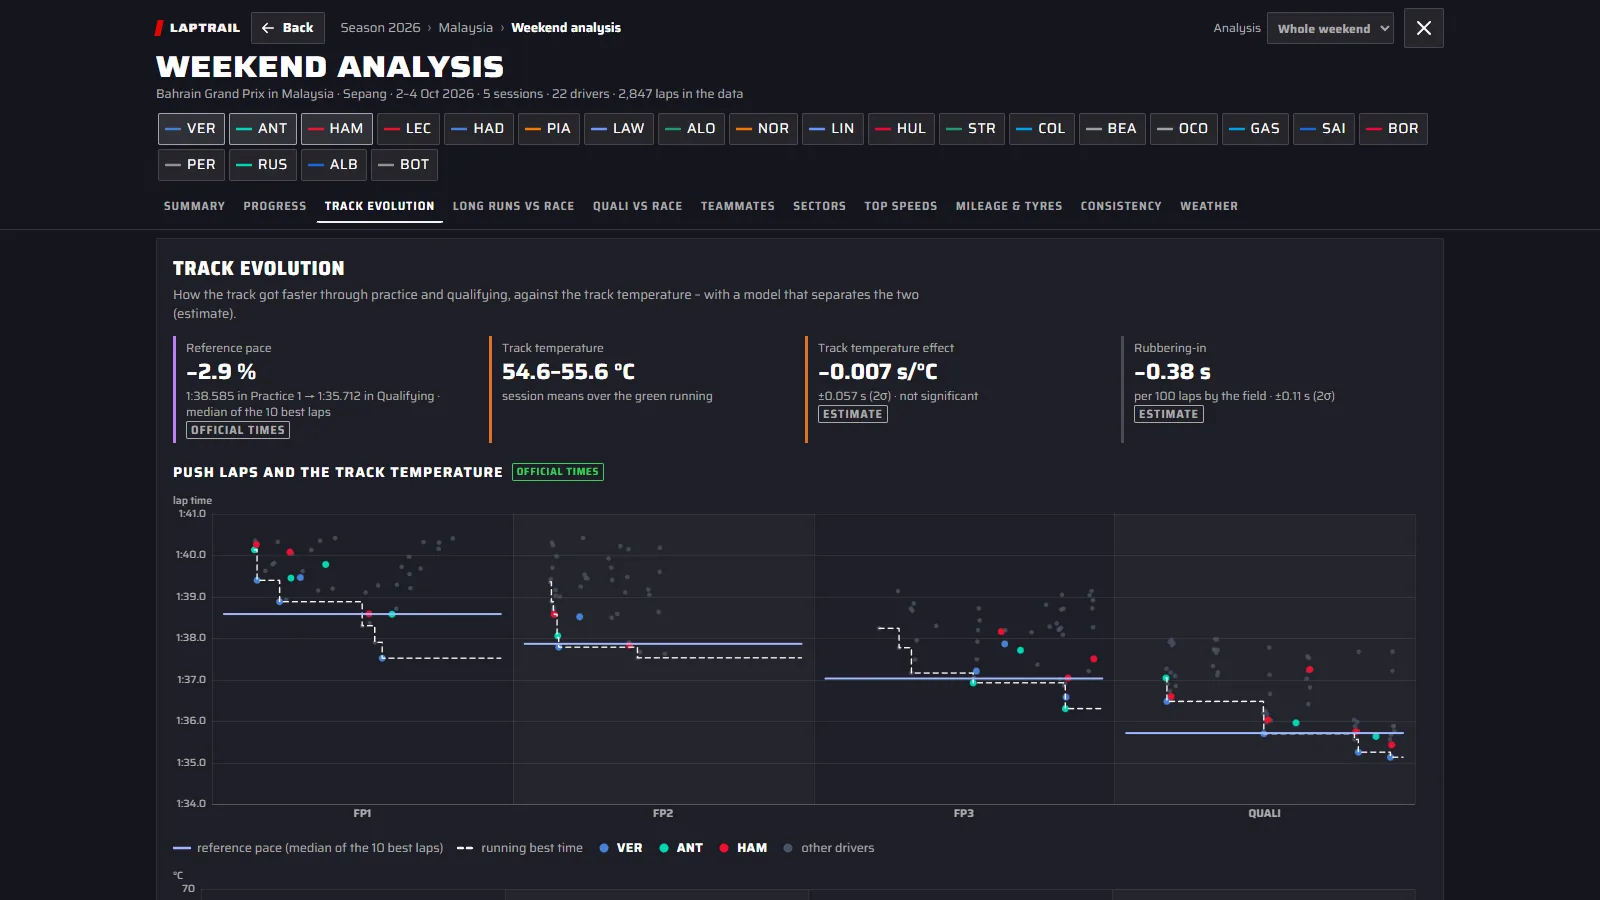
Task: Click the FP1 session label on chart
Action: [362, 814]
